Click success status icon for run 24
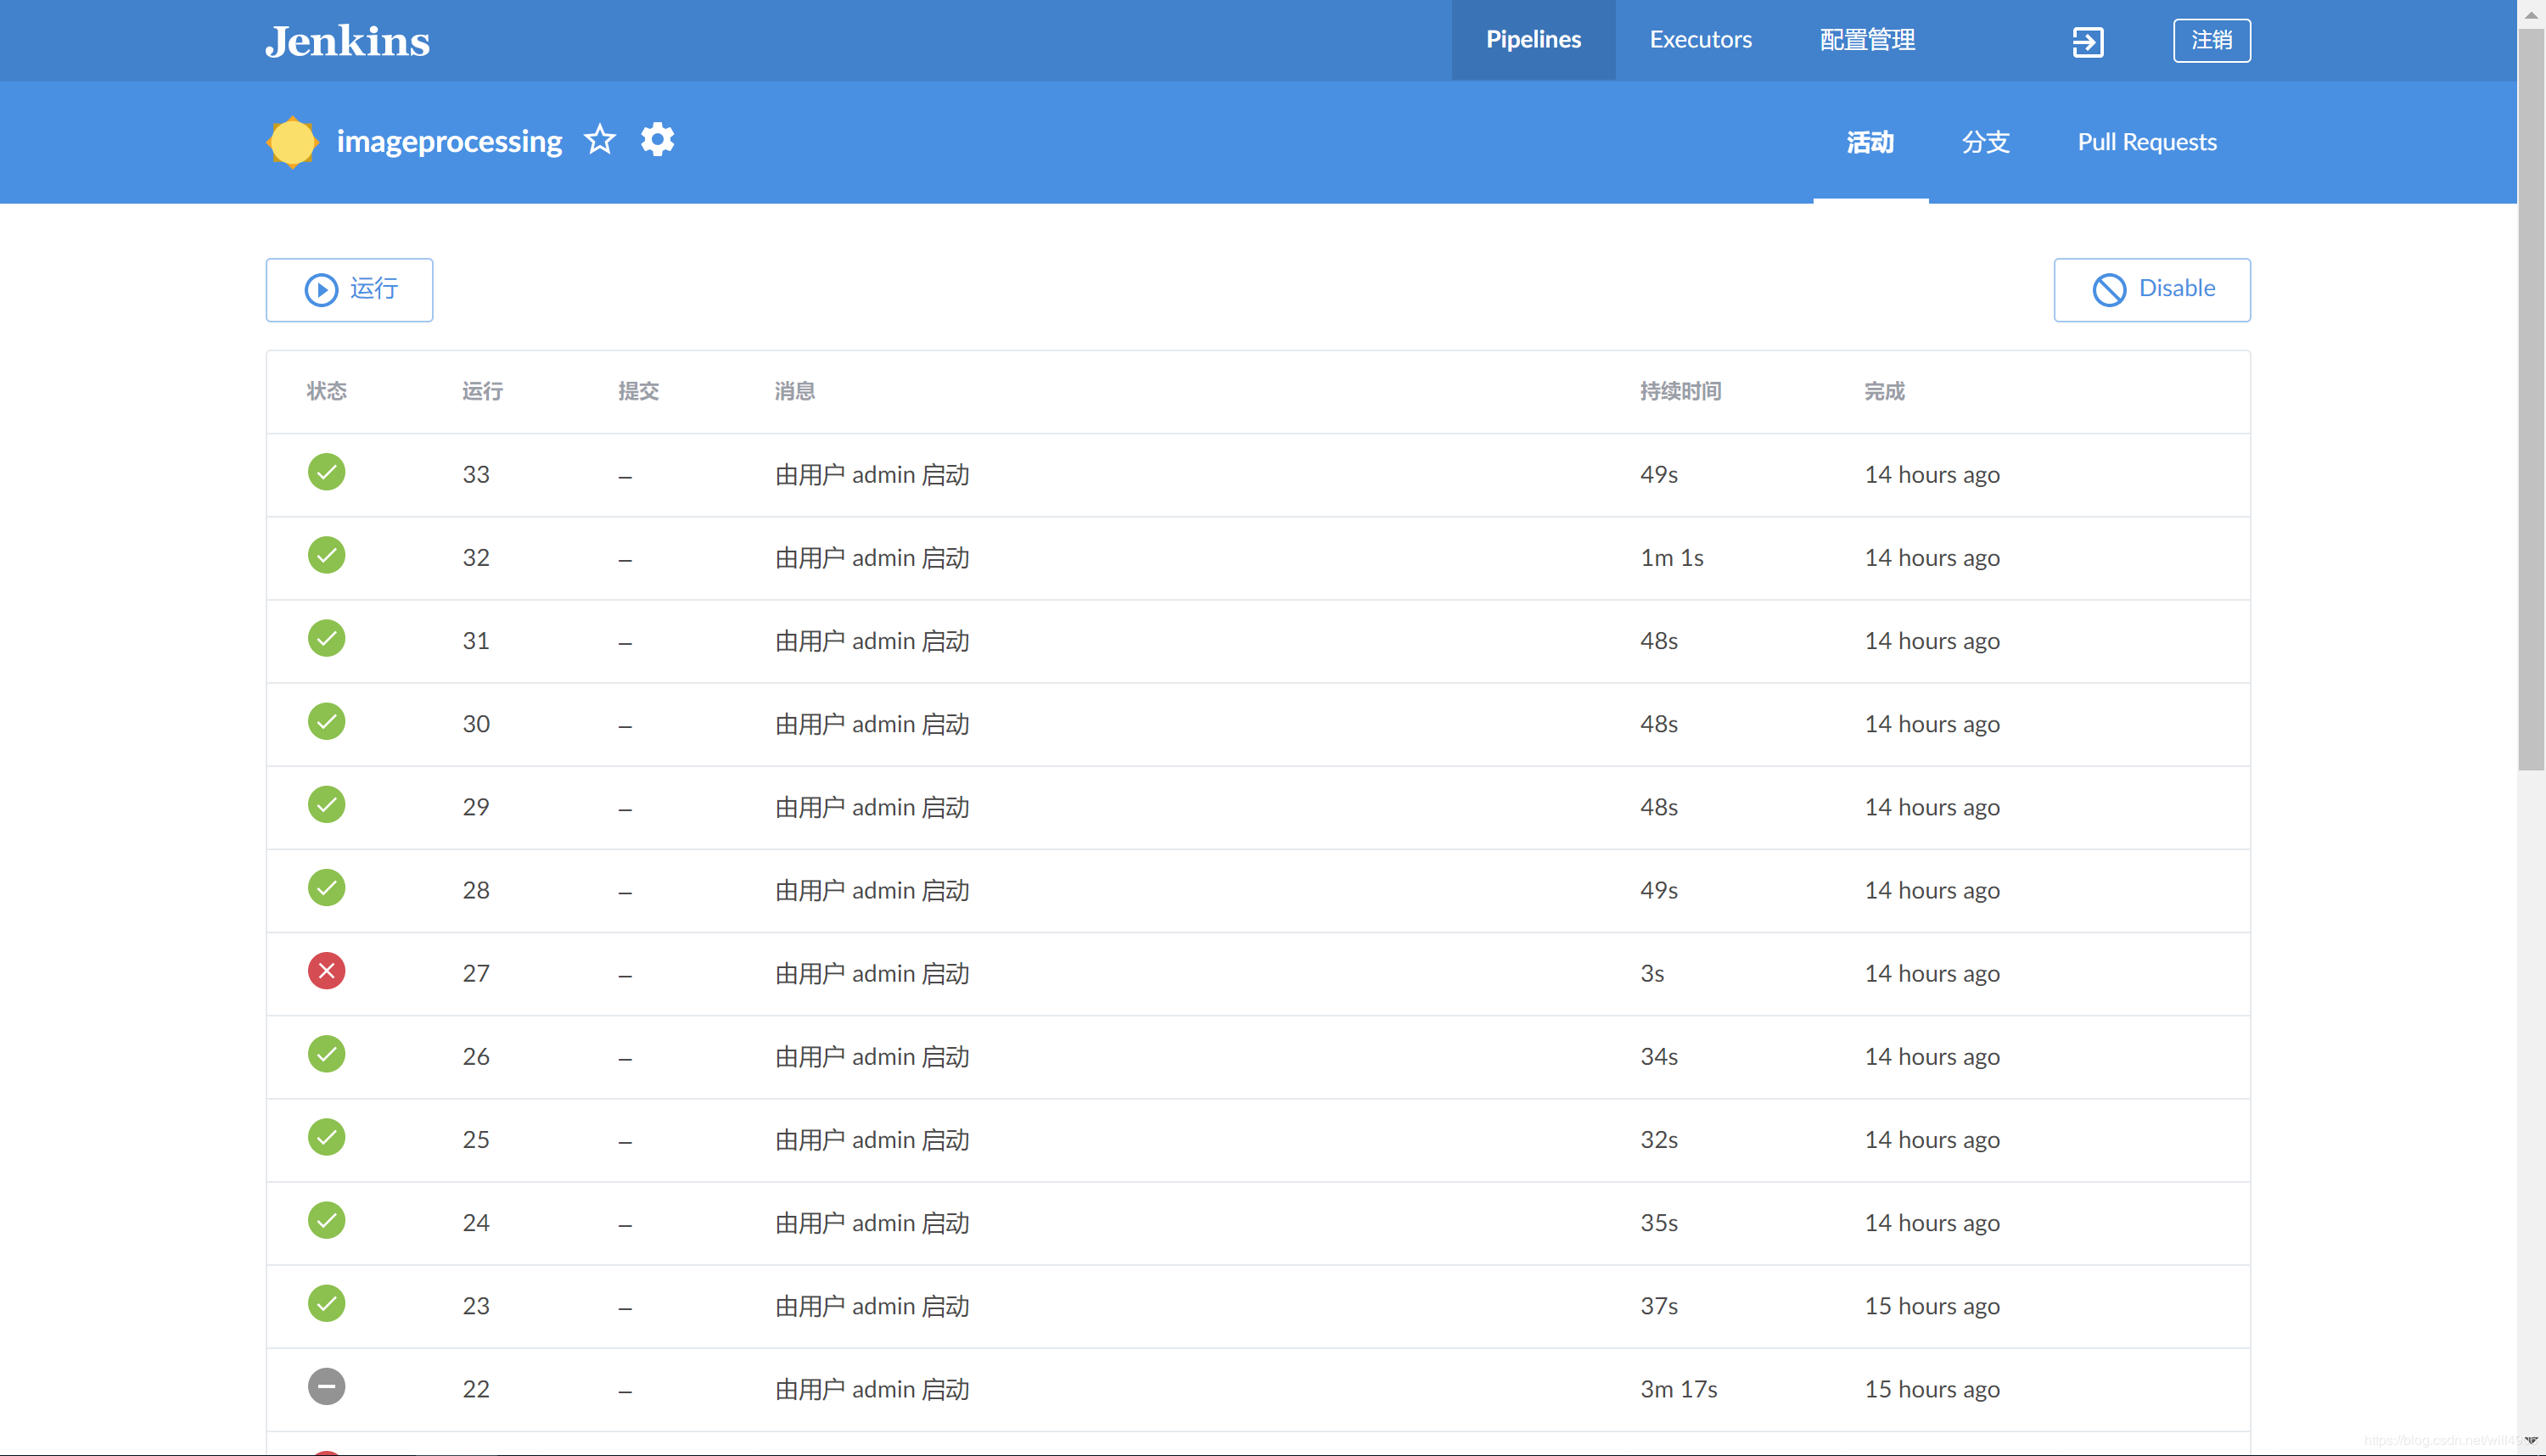The width and height of the screenshot is (2546, 1456). [326, 1220]
